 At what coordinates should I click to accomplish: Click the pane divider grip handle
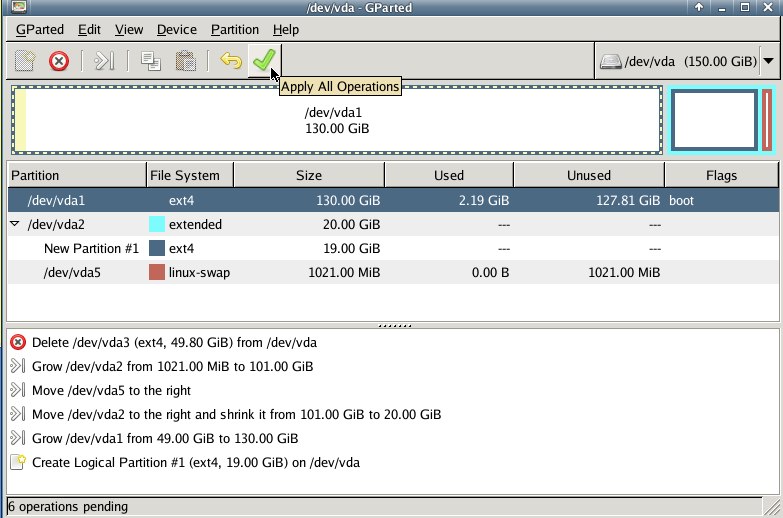(394, 326)
